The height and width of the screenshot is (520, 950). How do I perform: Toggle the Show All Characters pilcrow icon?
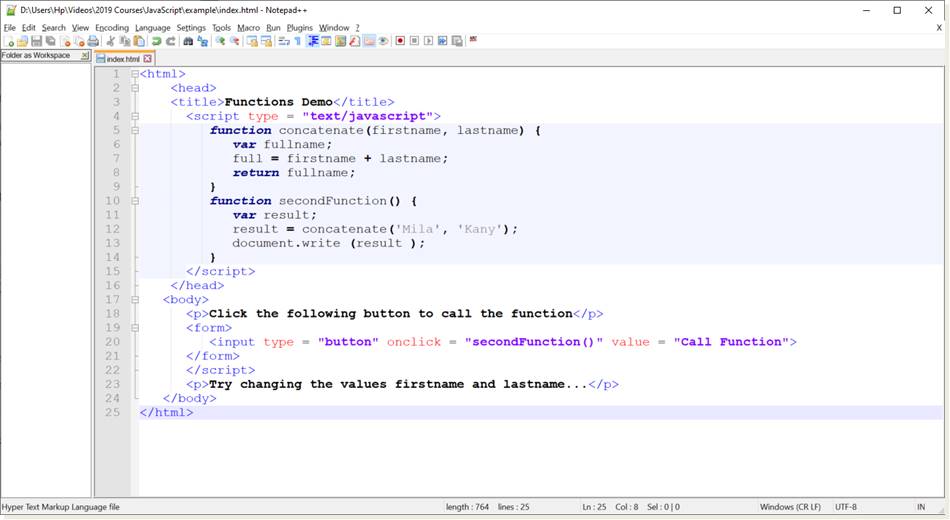pyautogui.click(x=298, y=41)
